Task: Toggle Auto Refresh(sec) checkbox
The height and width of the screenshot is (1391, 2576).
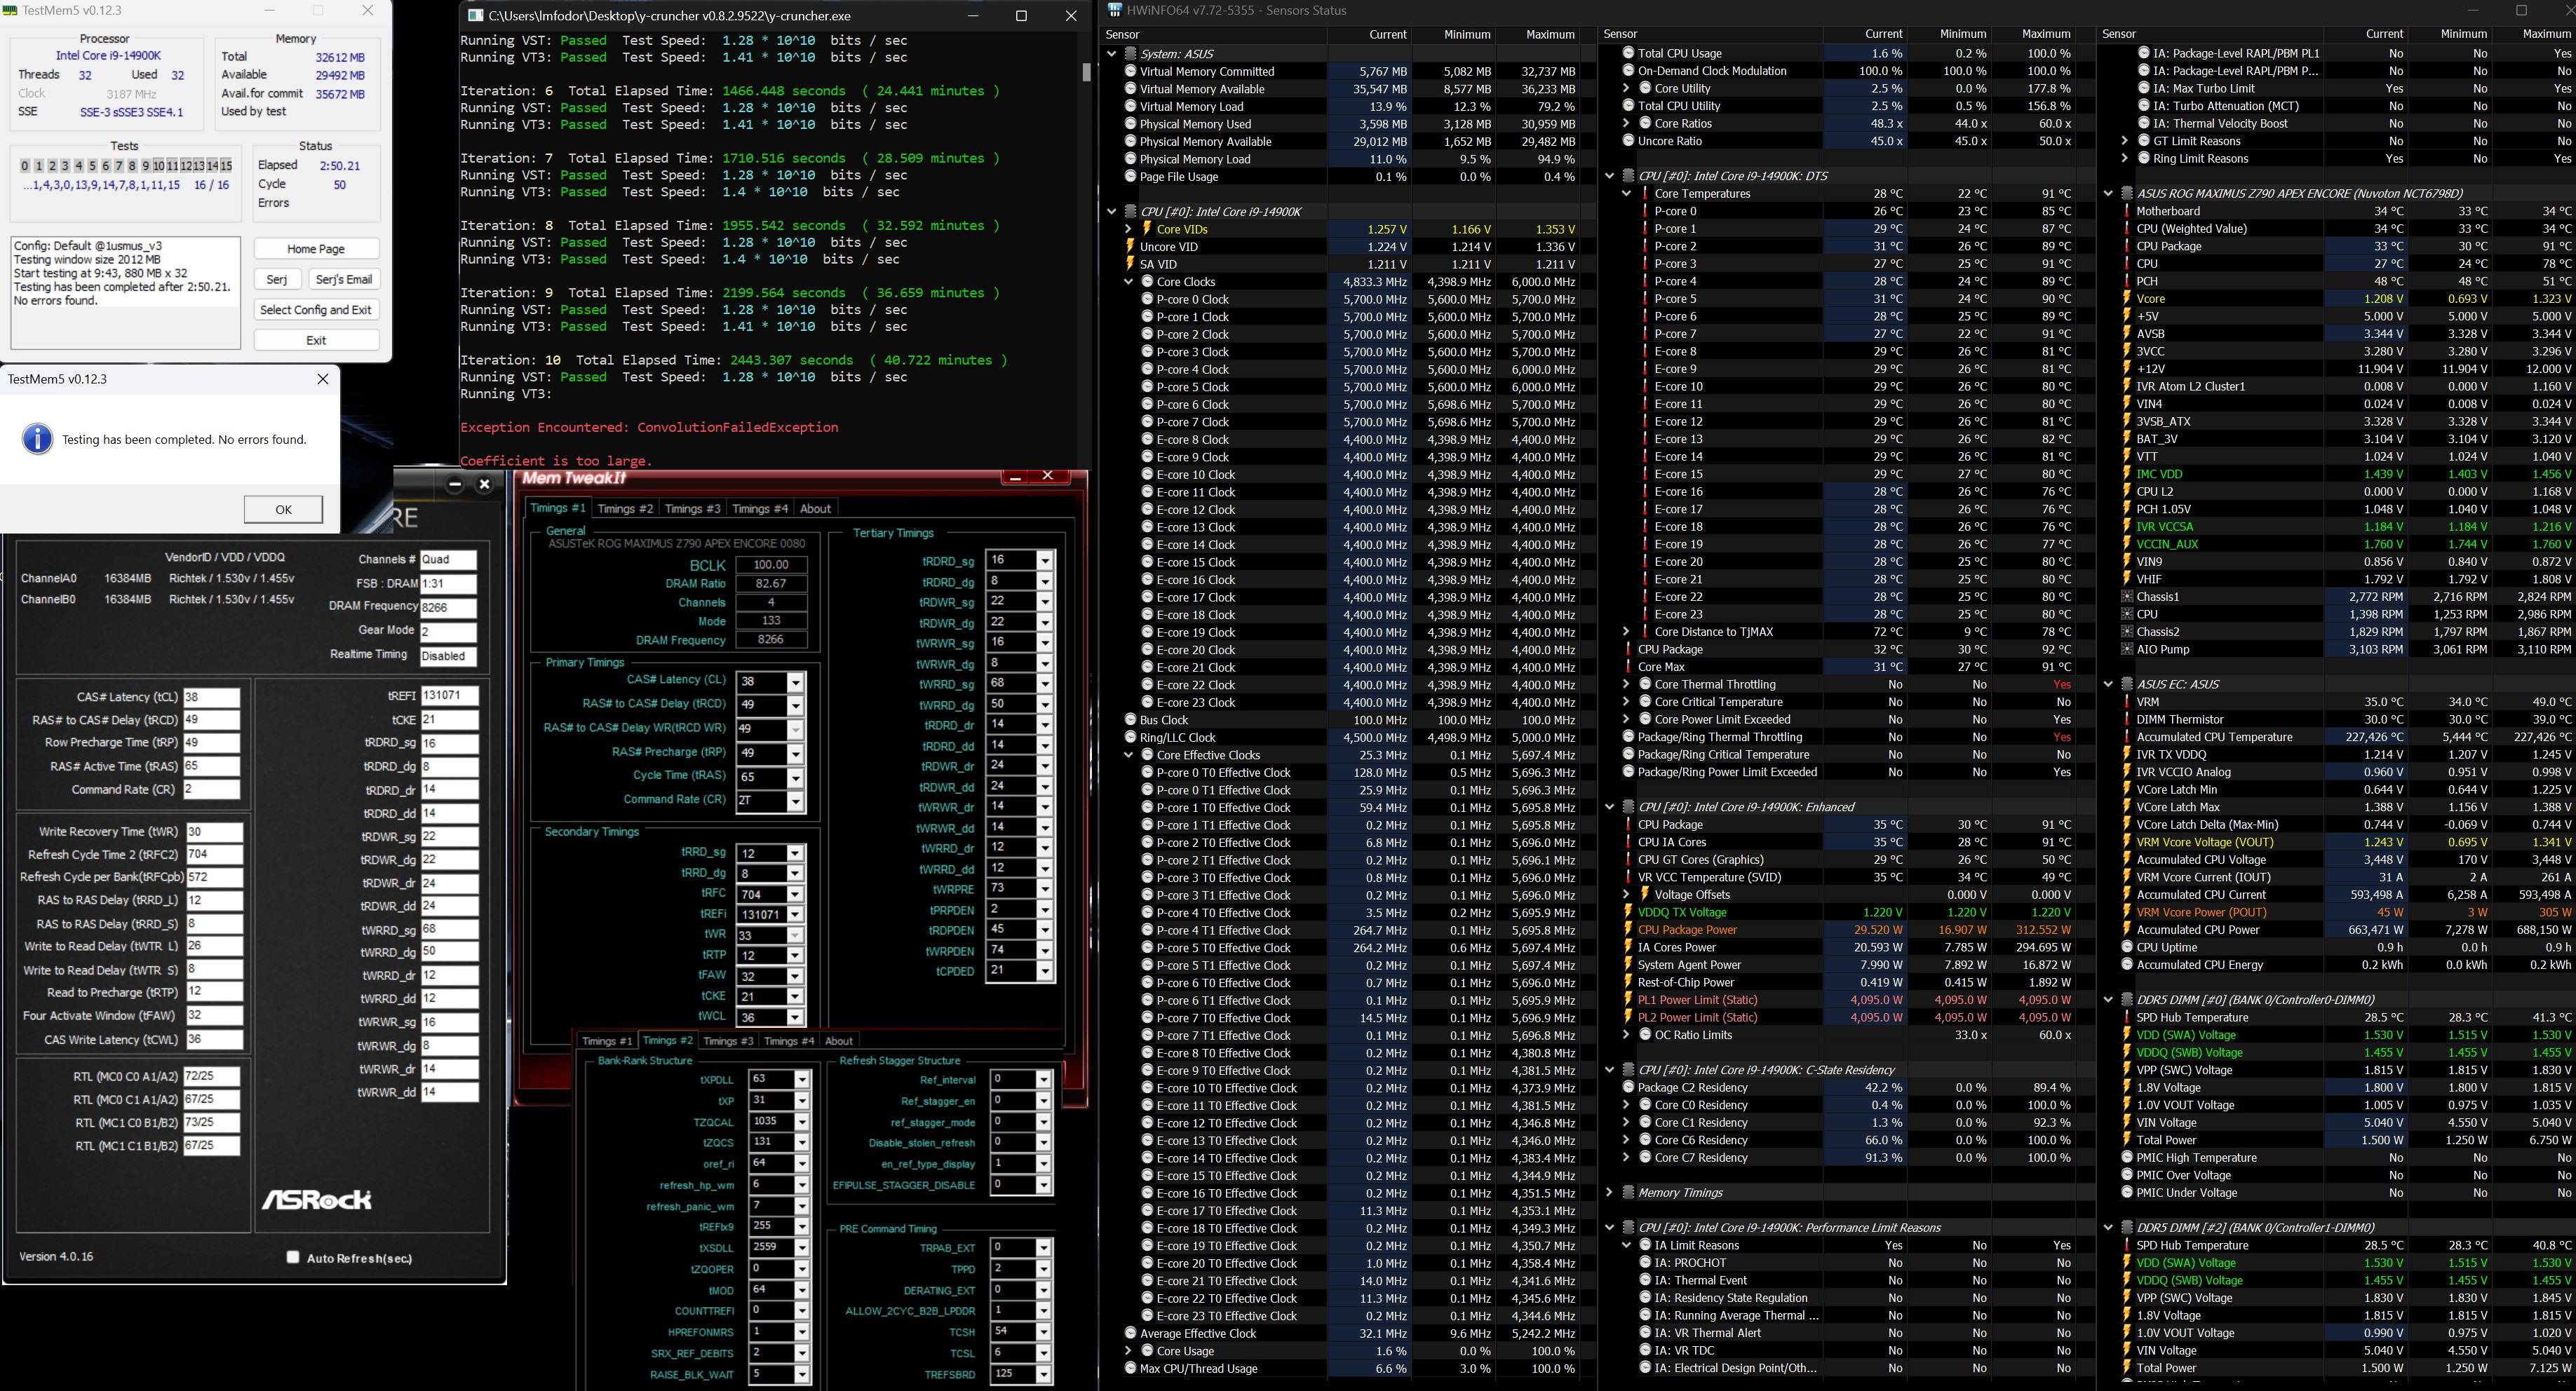Action: (x=293, y=1257)
